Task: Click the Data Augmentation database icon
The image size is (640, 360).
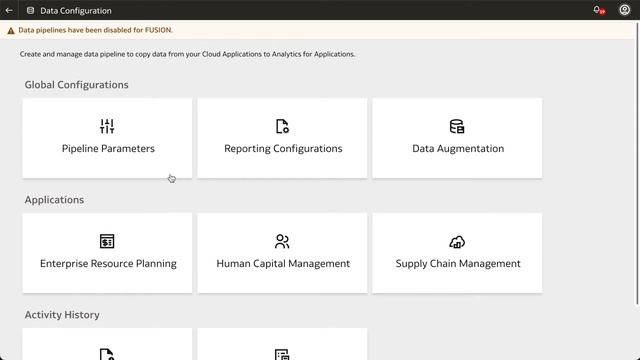Action: (457, 126)
